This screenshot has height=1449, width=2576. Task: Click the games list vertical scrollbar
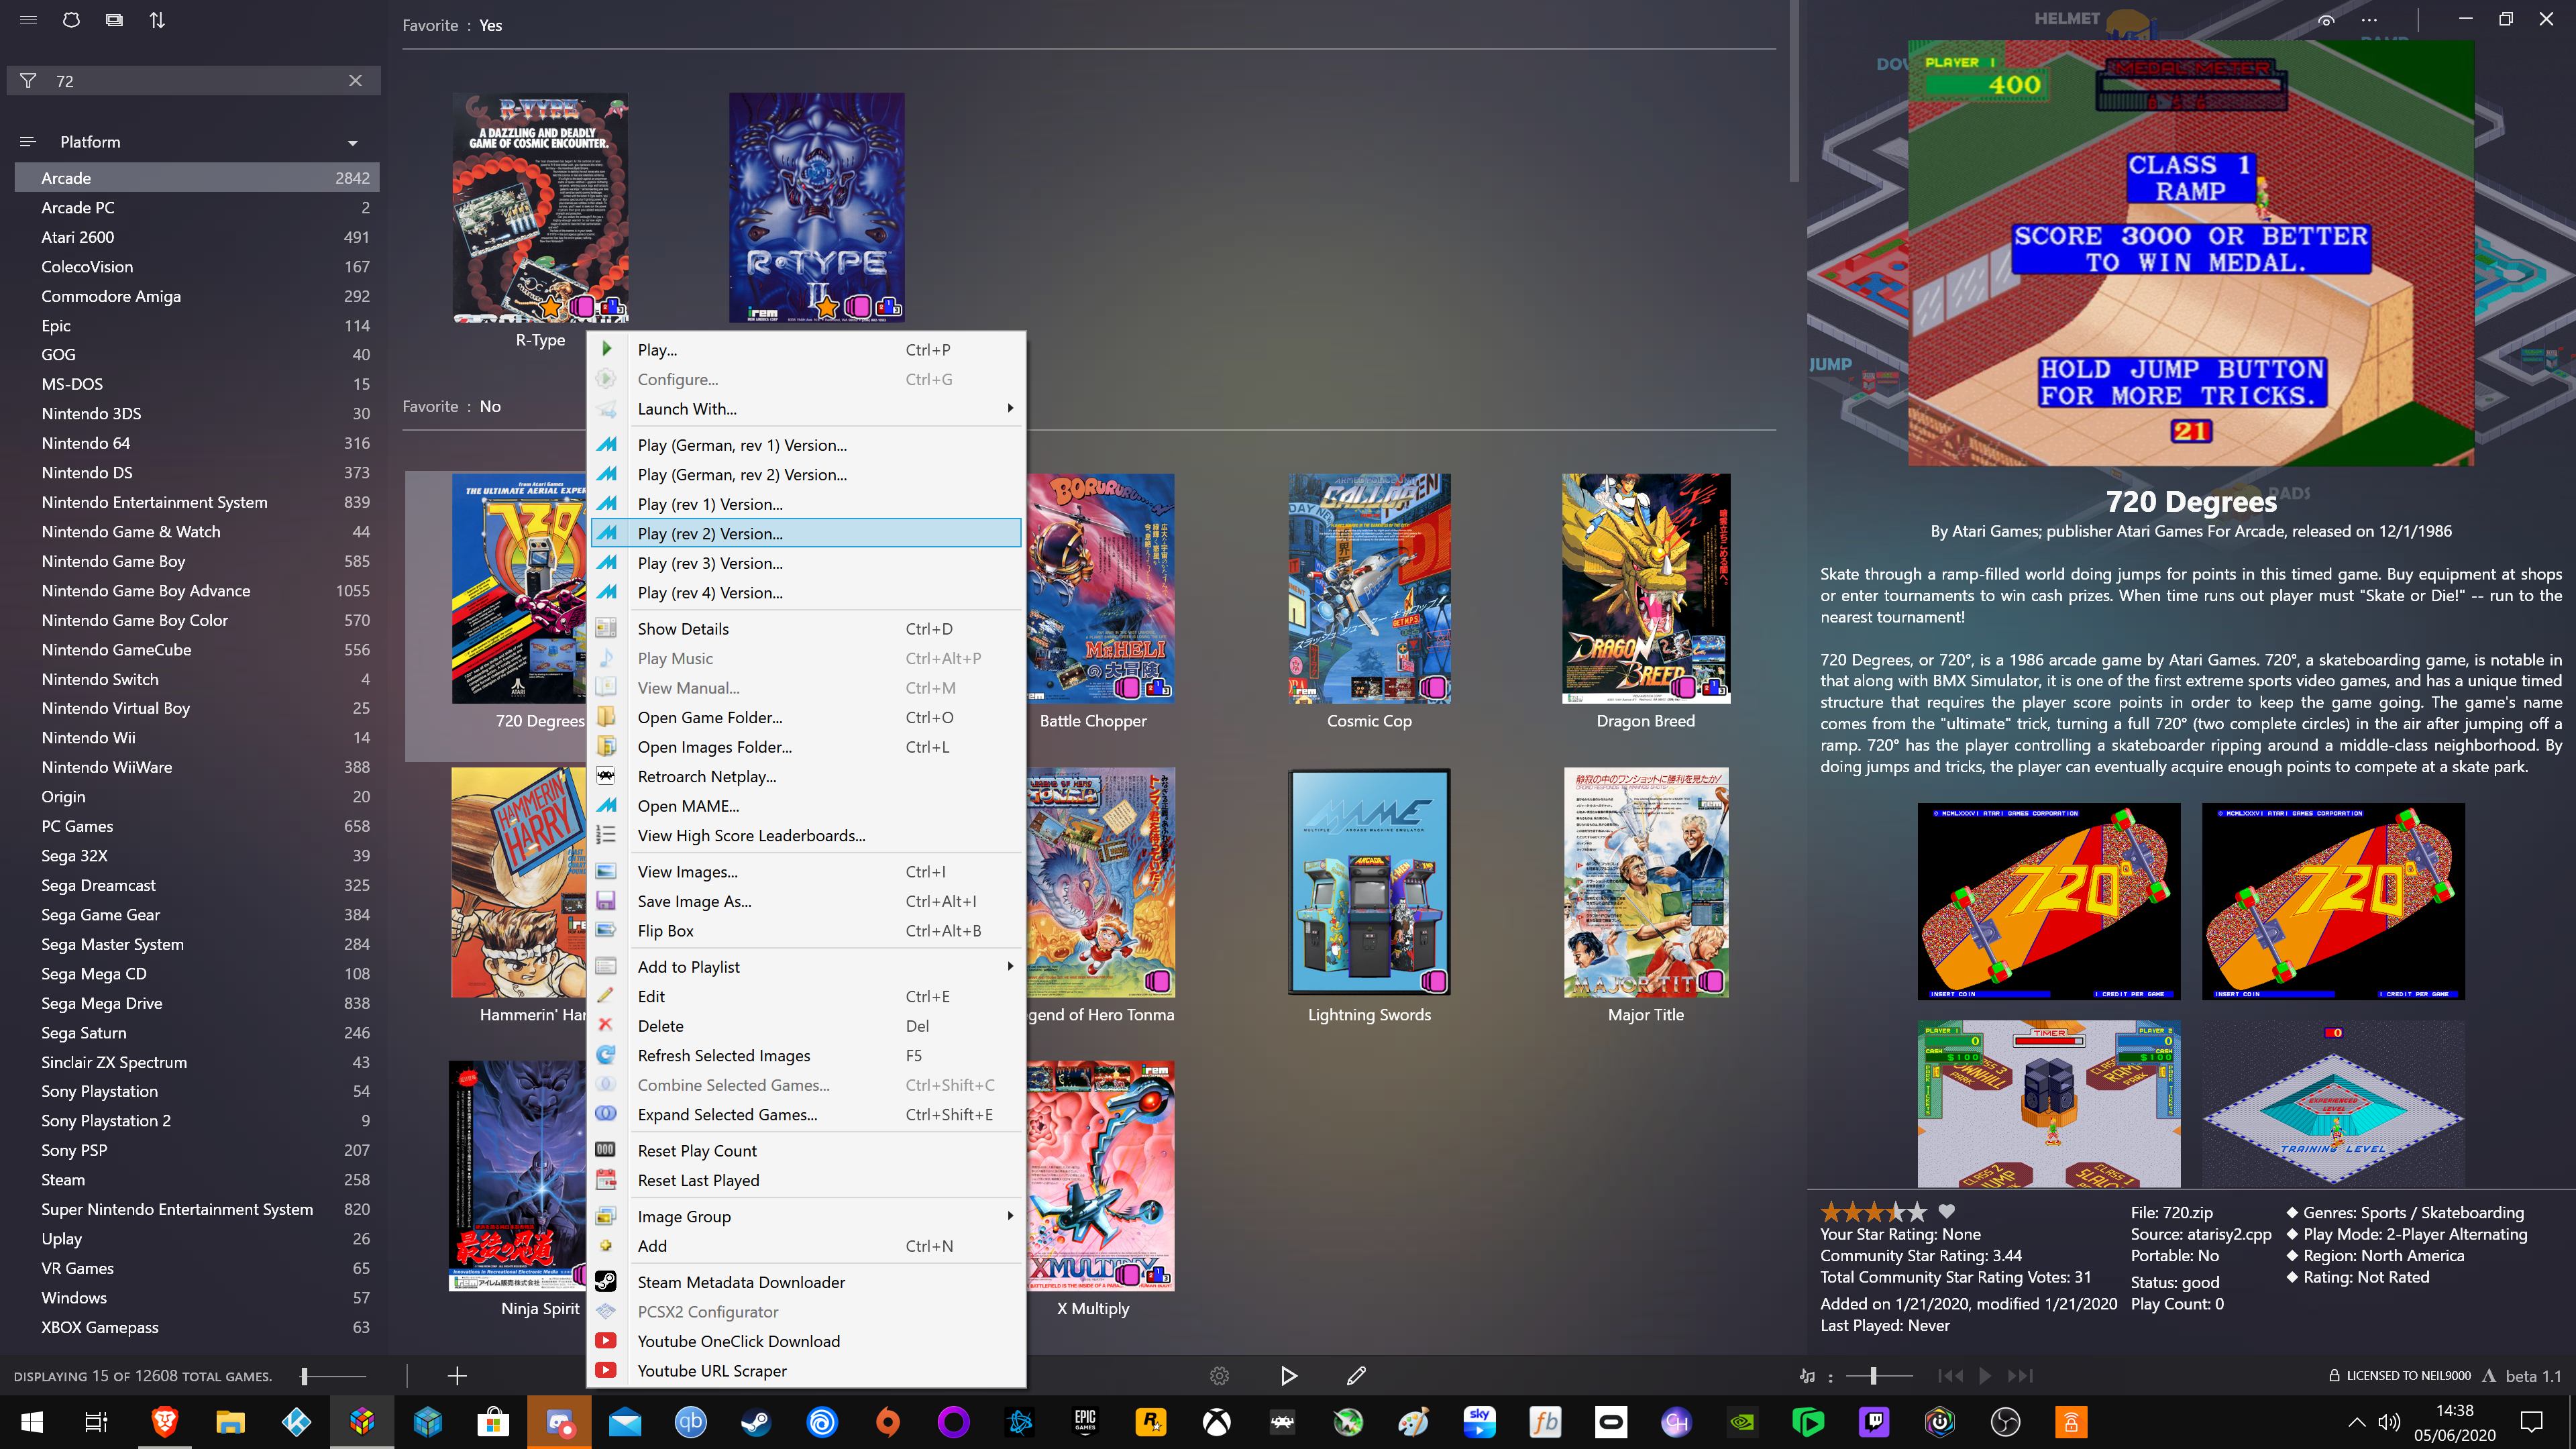click(x=1794, y=91)
